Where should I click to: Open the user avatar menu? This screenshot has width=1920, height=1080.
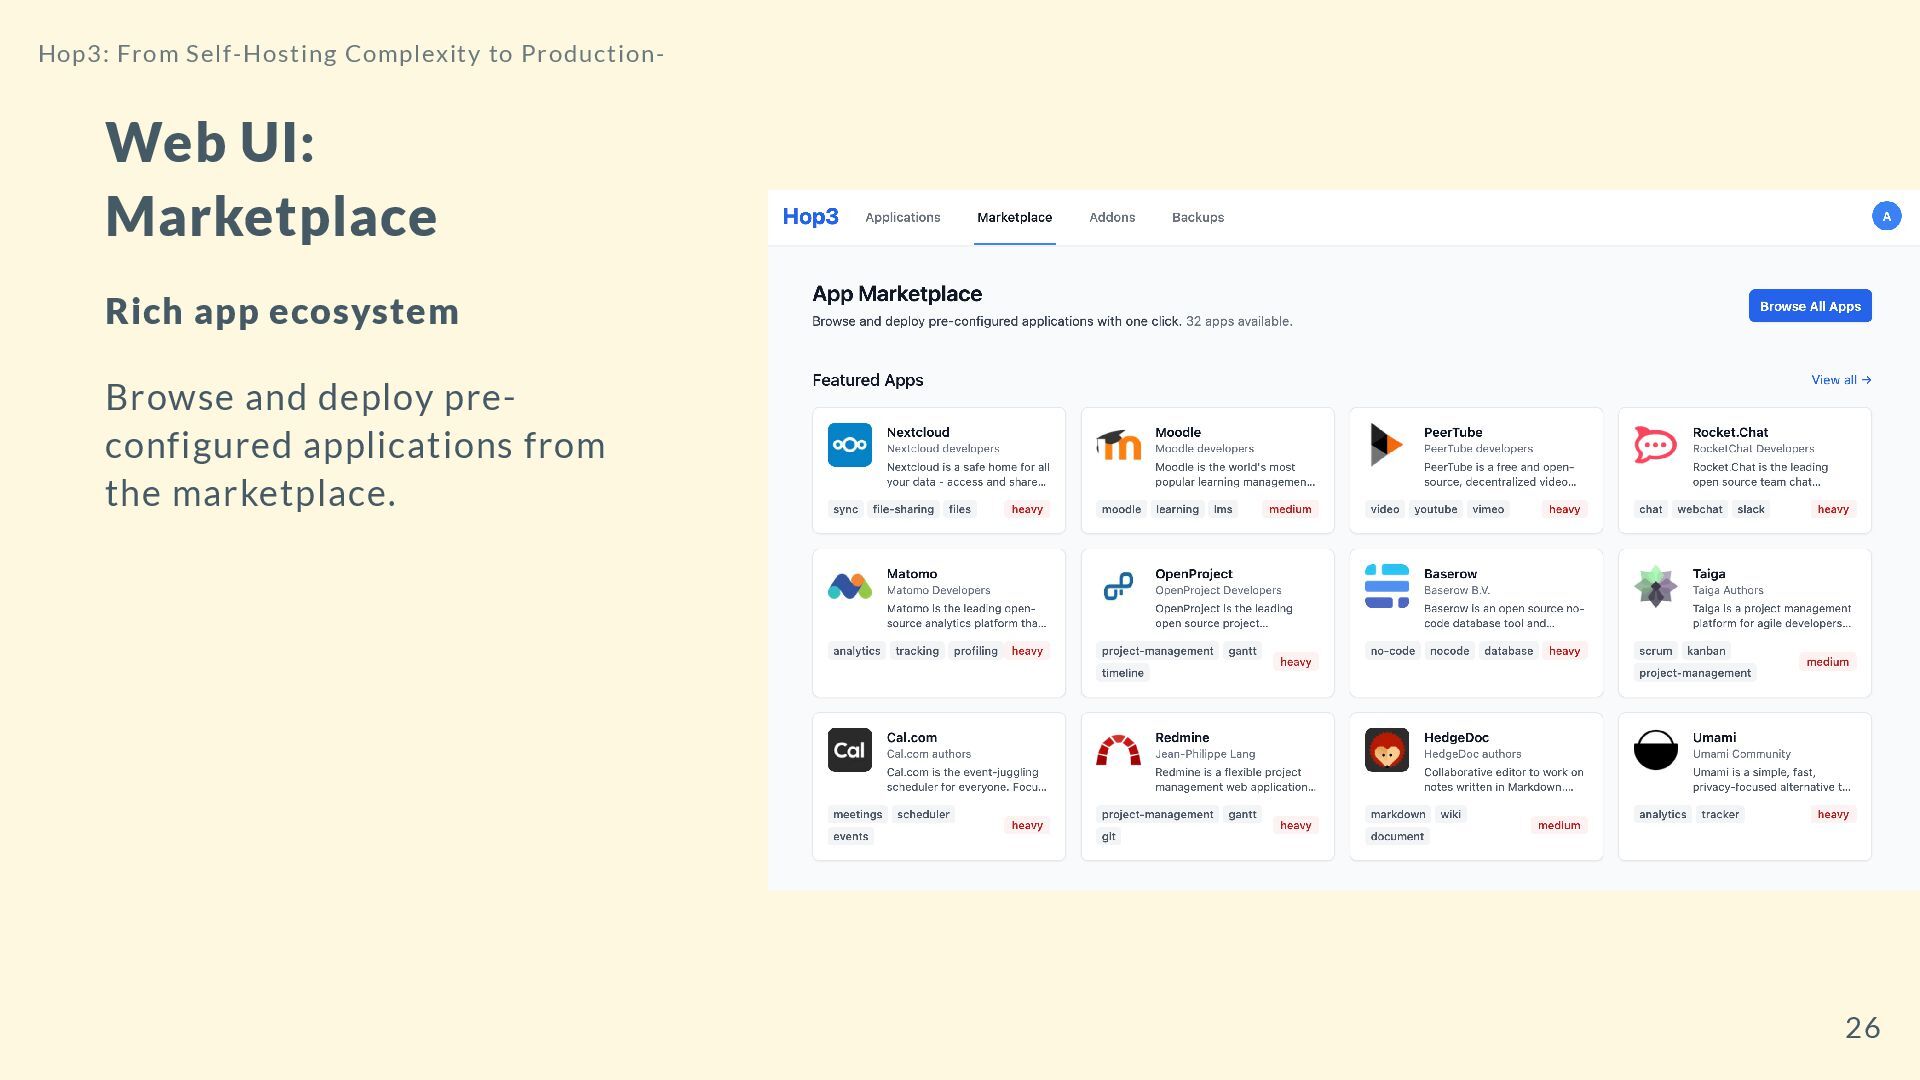1886,216
